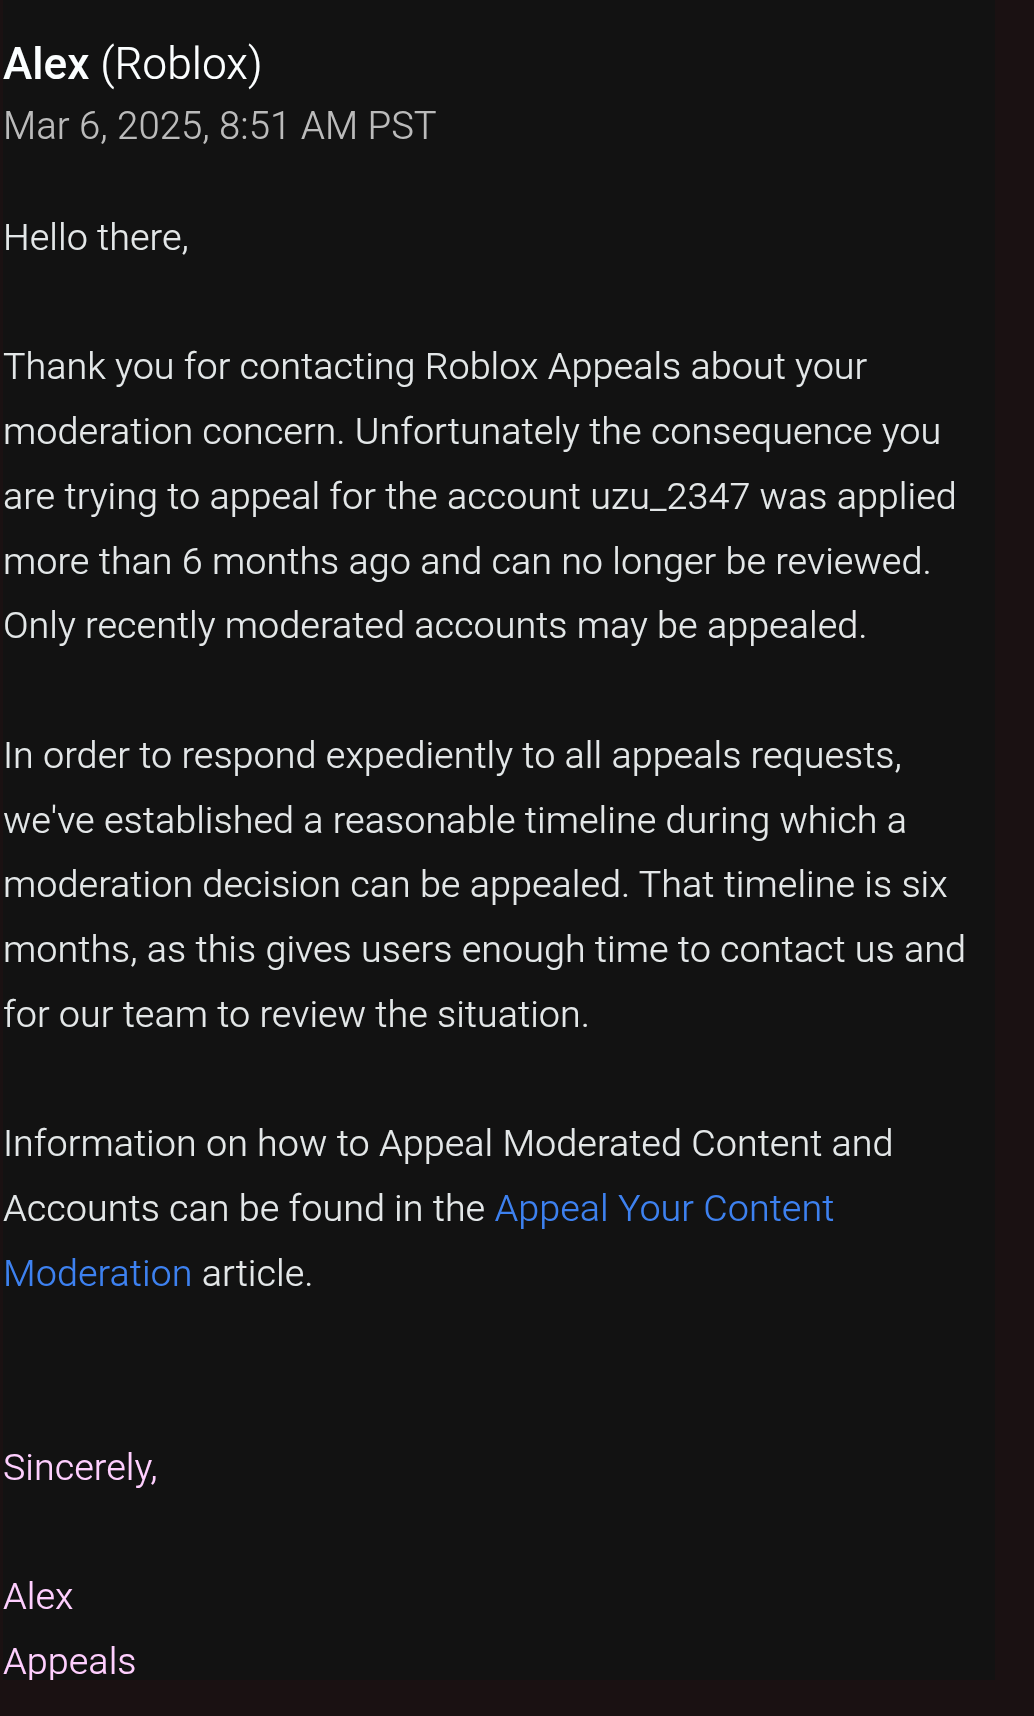
Task: Click the line "for our team to review the situation."
Action: click(x=296, y=1015)
